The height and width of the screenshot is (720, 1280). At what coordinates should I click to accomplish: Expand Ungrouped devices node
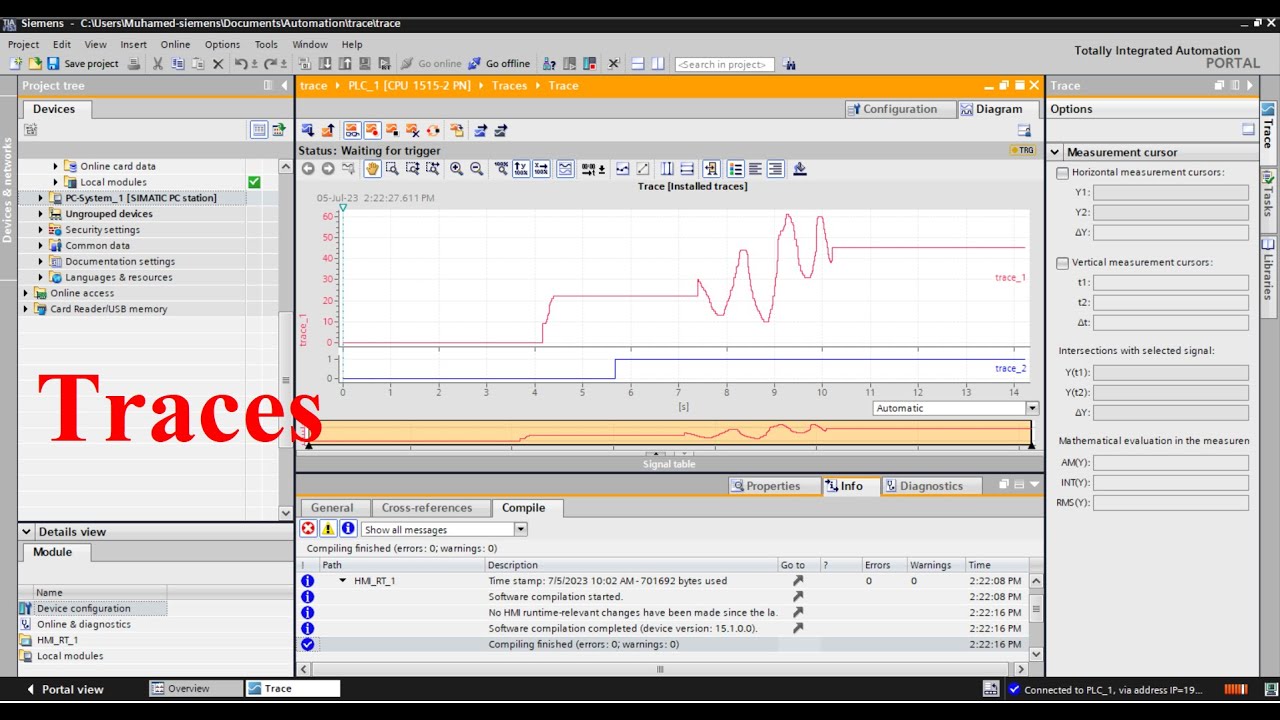[41, 214]
